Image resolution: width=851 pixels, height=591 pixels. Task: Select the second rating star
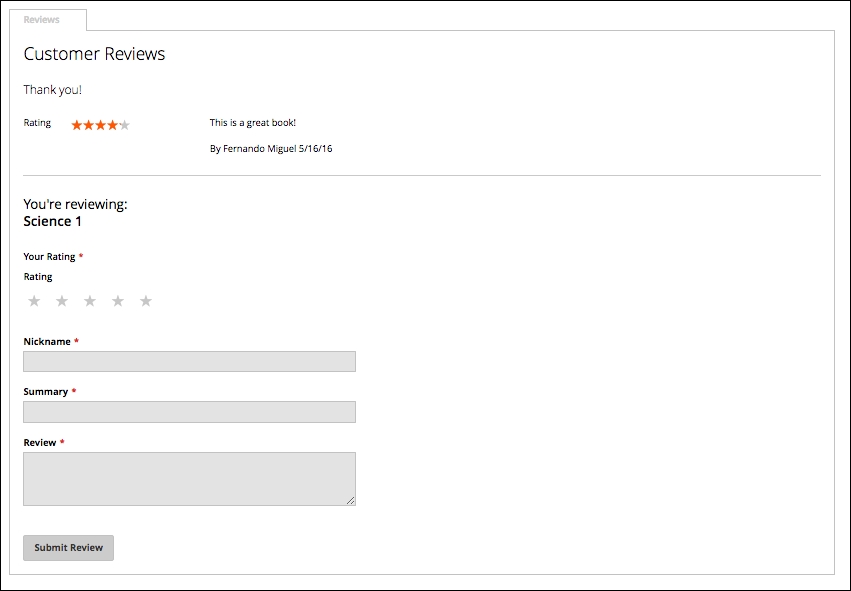coord(62,301)
